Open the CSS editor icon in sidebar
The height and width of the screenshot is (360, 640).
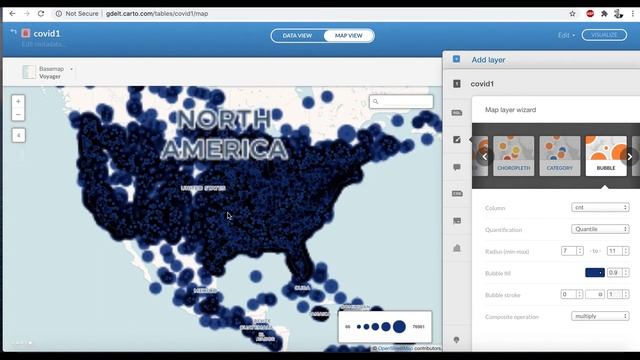457,193
